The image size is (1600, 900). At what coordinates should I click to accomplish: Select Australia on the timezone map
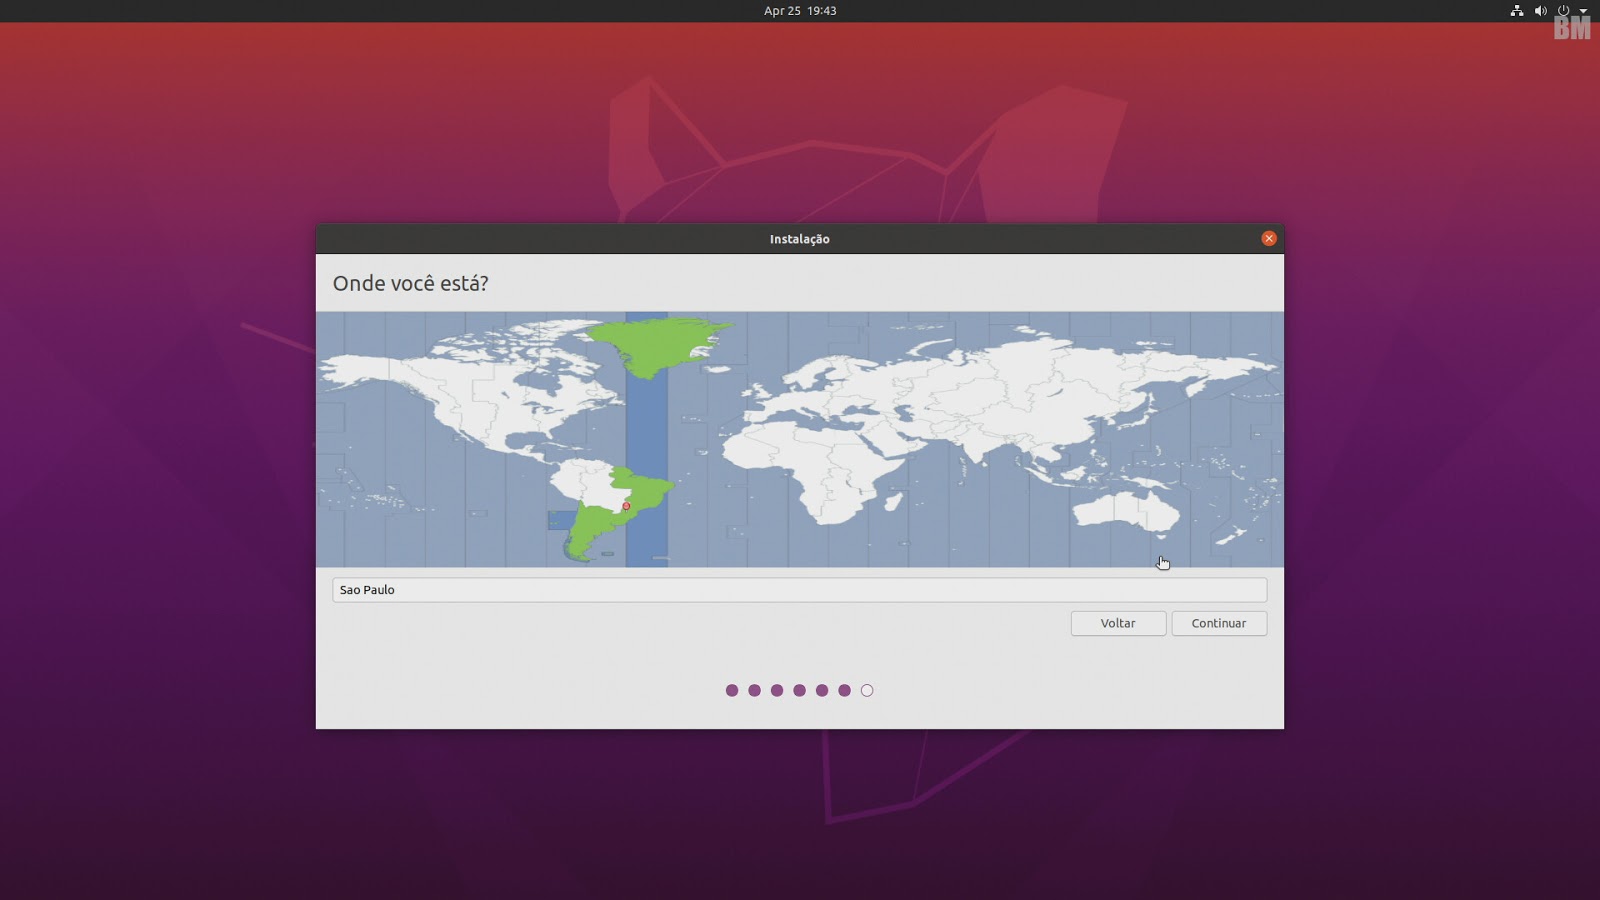tap(1125, 510)
